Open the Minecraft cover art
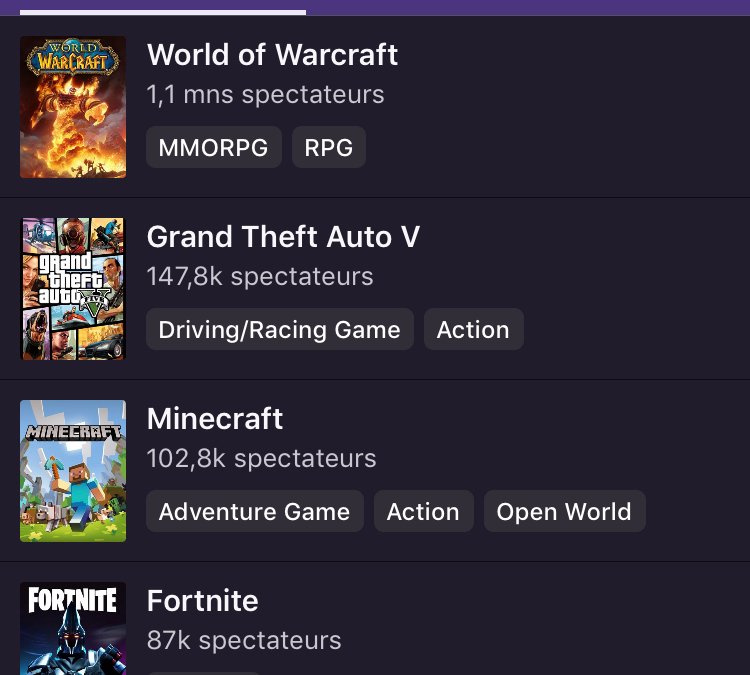 (x=73, y=471)
